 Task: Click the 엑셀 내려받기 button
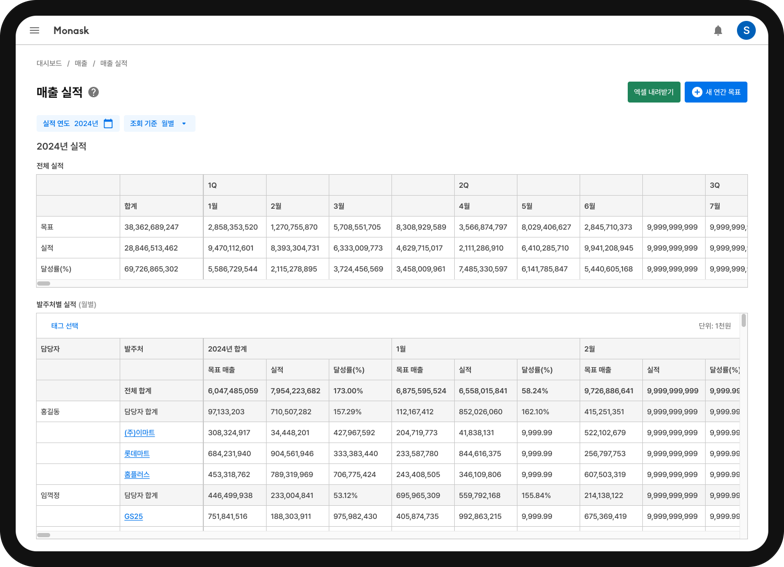(654, 92)
